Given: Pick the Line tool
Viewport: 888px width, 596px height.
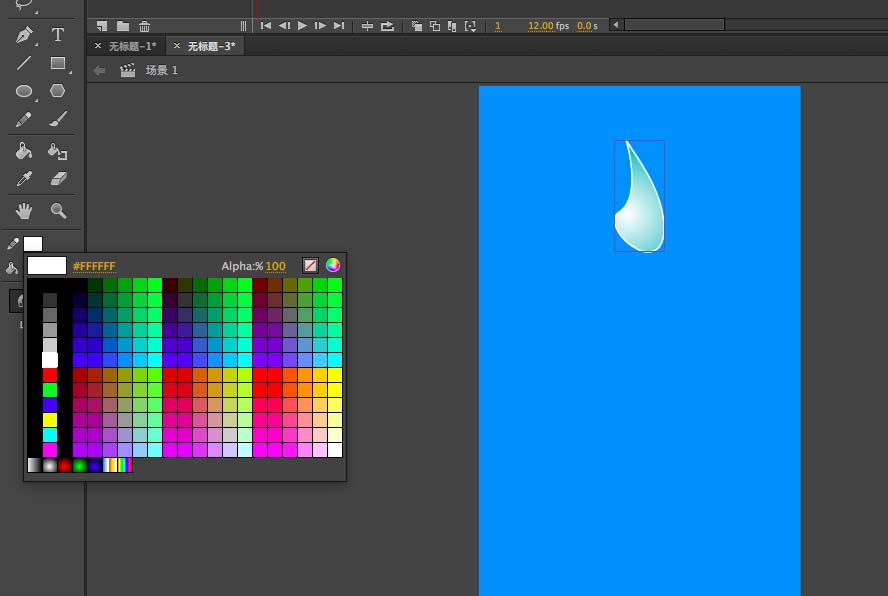Looking at the screenshot, I should [24, 63].
